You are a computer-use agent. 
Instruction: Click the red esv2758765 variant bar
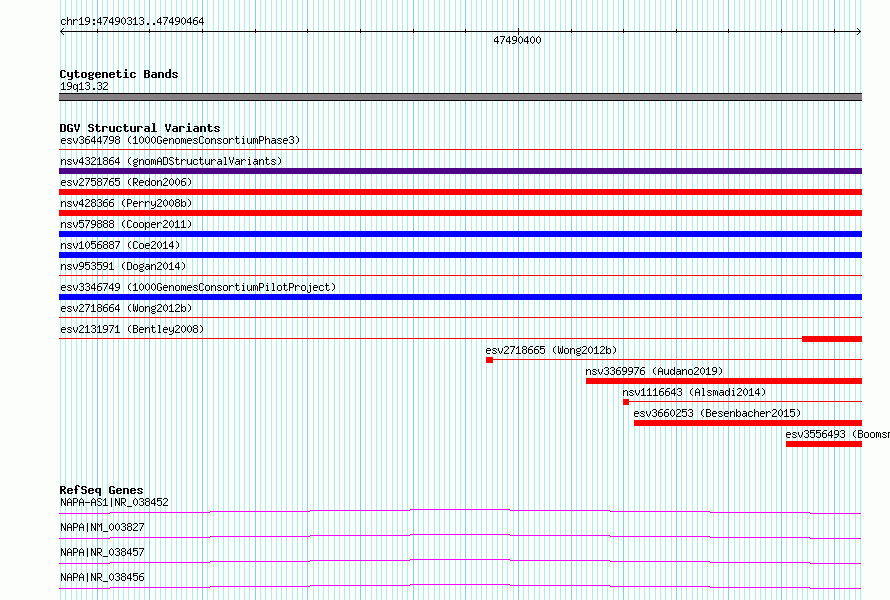460,192
